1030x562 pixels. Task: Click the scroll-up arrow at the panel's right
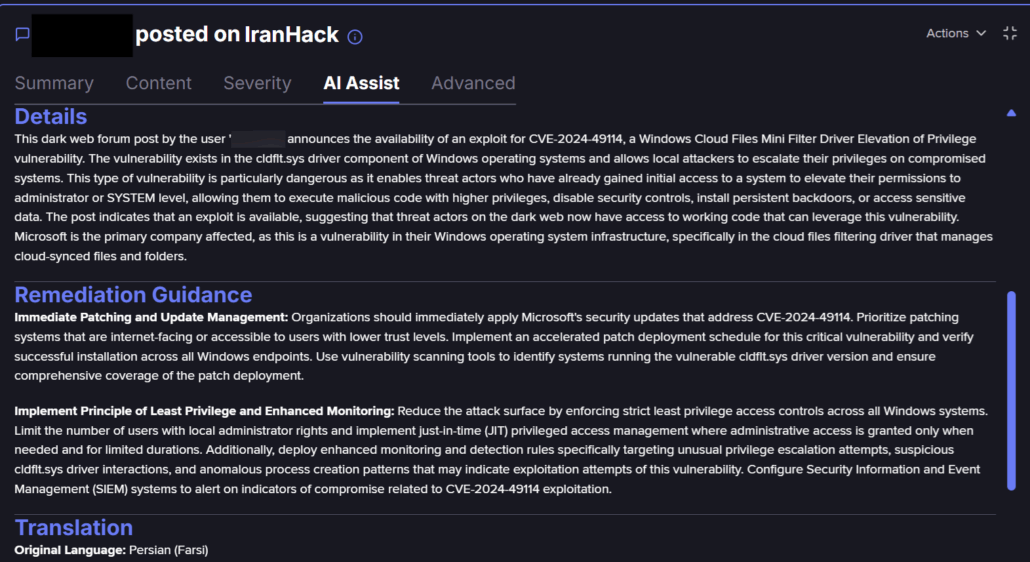pos(1011,113)
